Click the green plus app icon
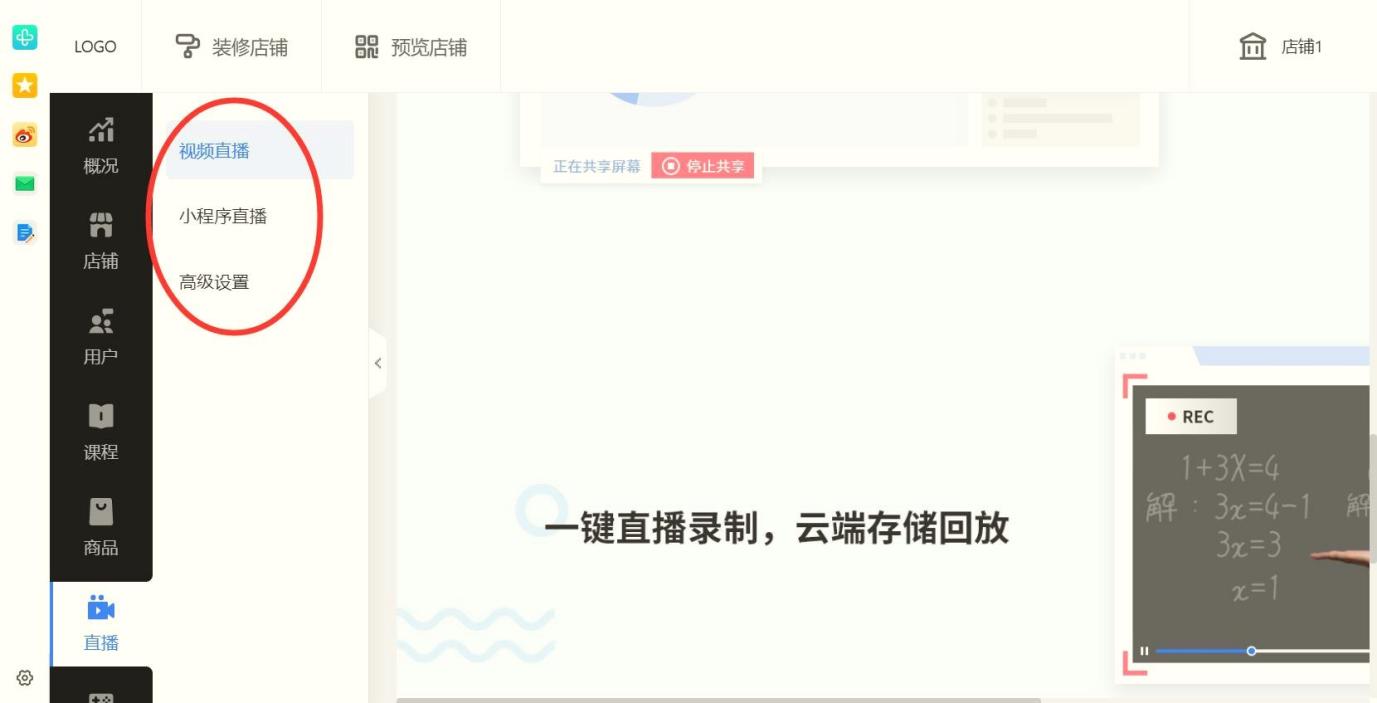 click(25, 37)
